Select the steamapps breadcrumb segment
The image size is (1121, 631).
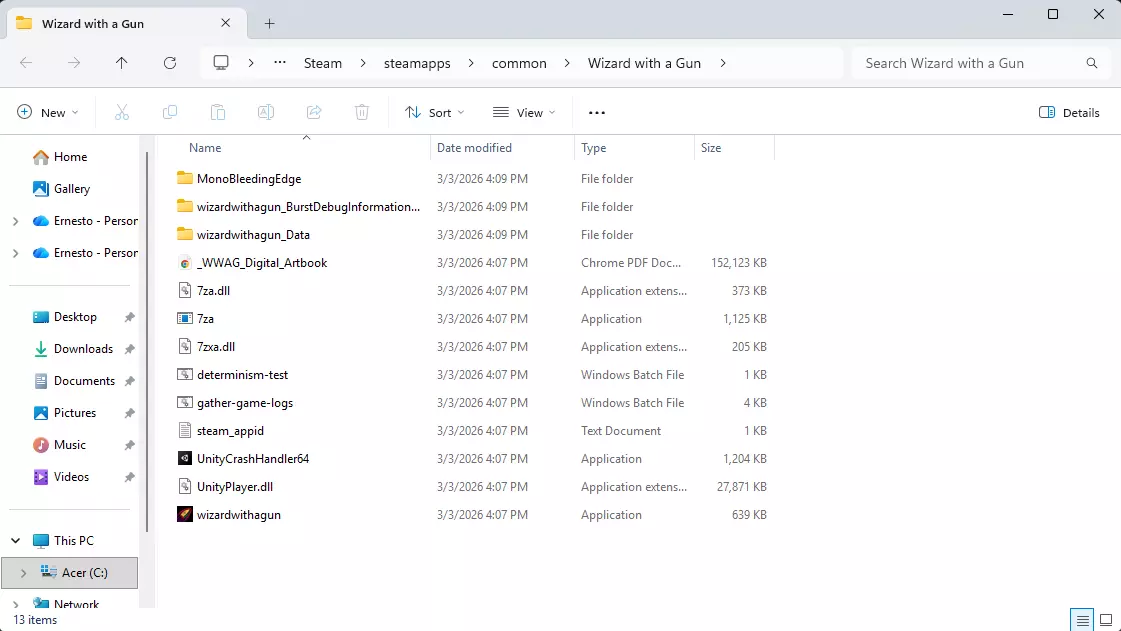point(417,63)
